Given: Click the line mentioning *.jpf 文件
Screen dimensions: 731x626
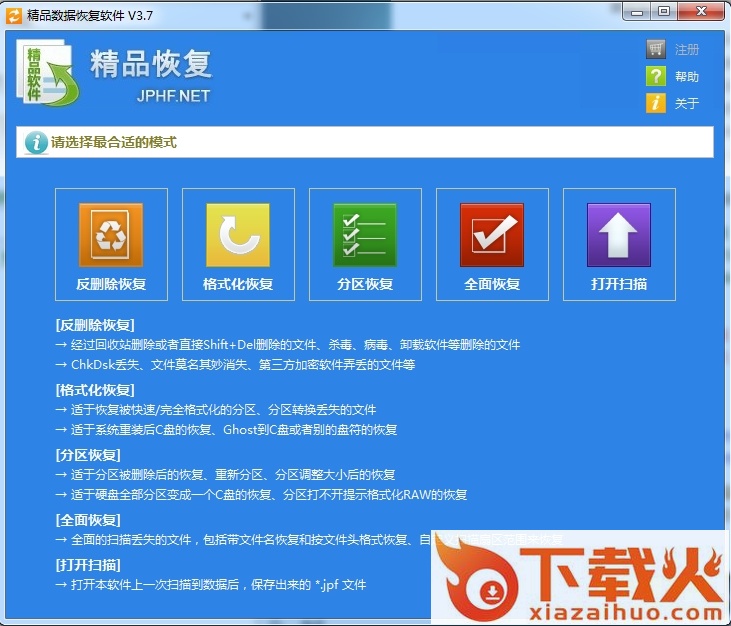Looking at the screenshot, I should [x=211, y=585].
